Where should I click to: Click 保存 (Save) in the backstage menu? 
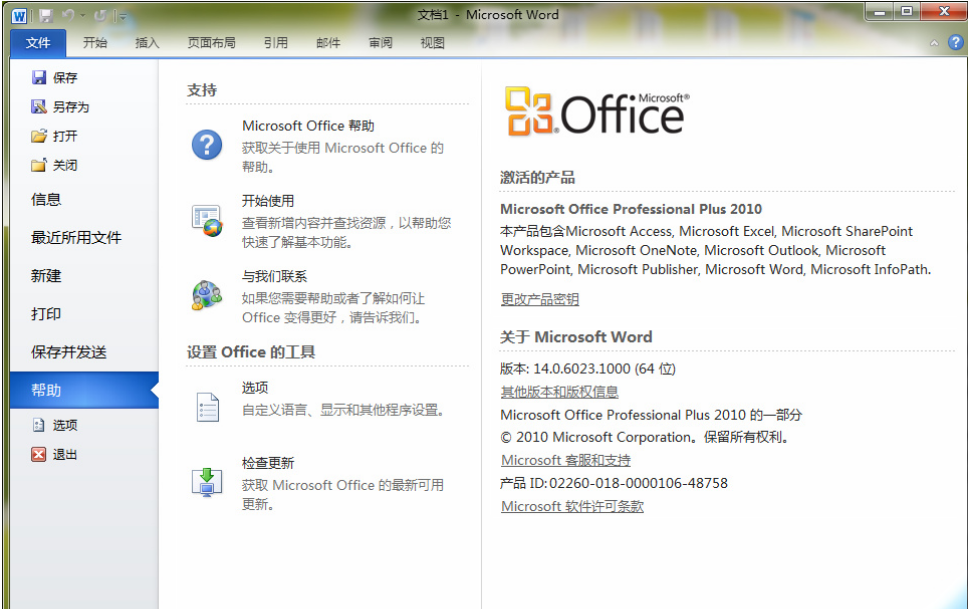(x=55, y=77)
